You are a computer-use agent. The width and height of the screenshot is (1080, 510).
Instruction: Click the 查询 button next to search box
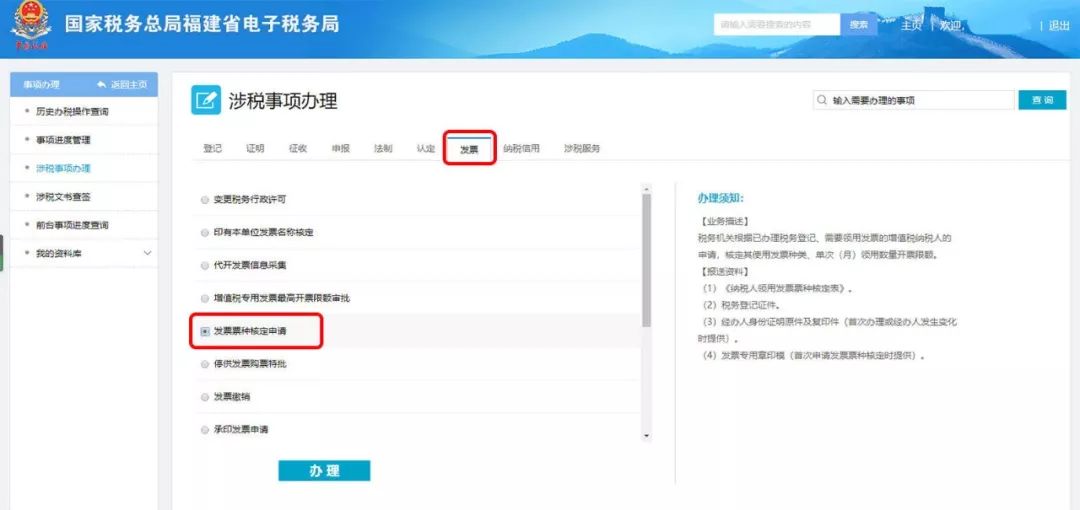tap(1042, 101)
